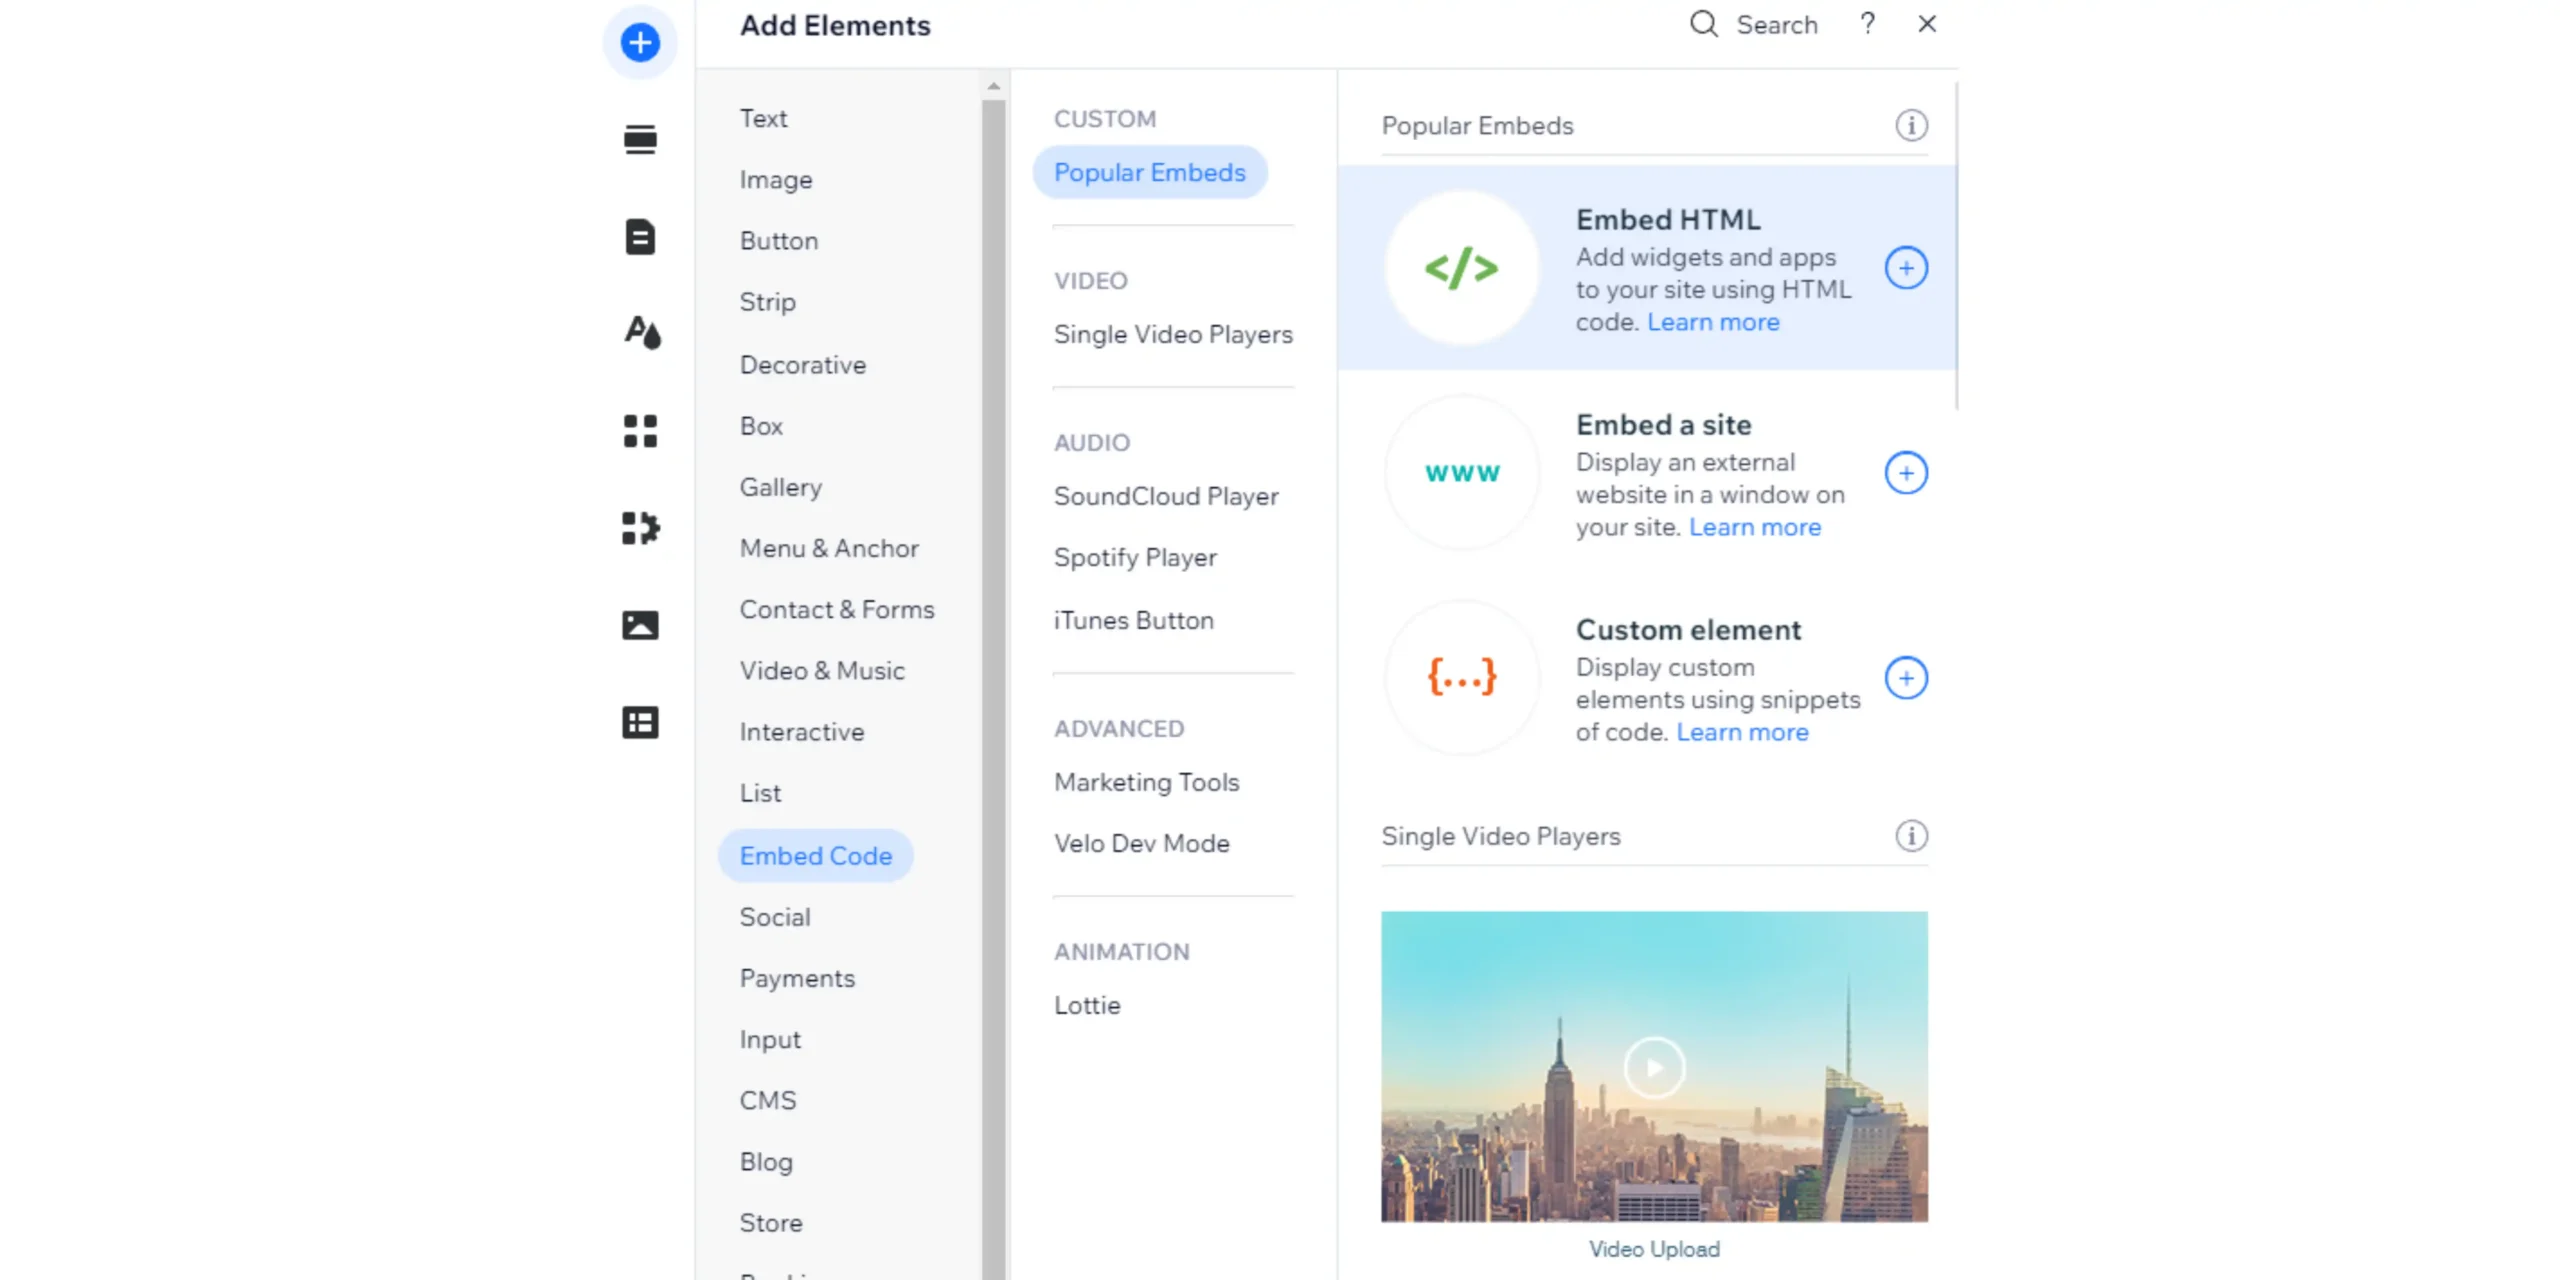Open the App Market icon
The width and height of the screenshot is (2560, 1280).
point(639,430)
